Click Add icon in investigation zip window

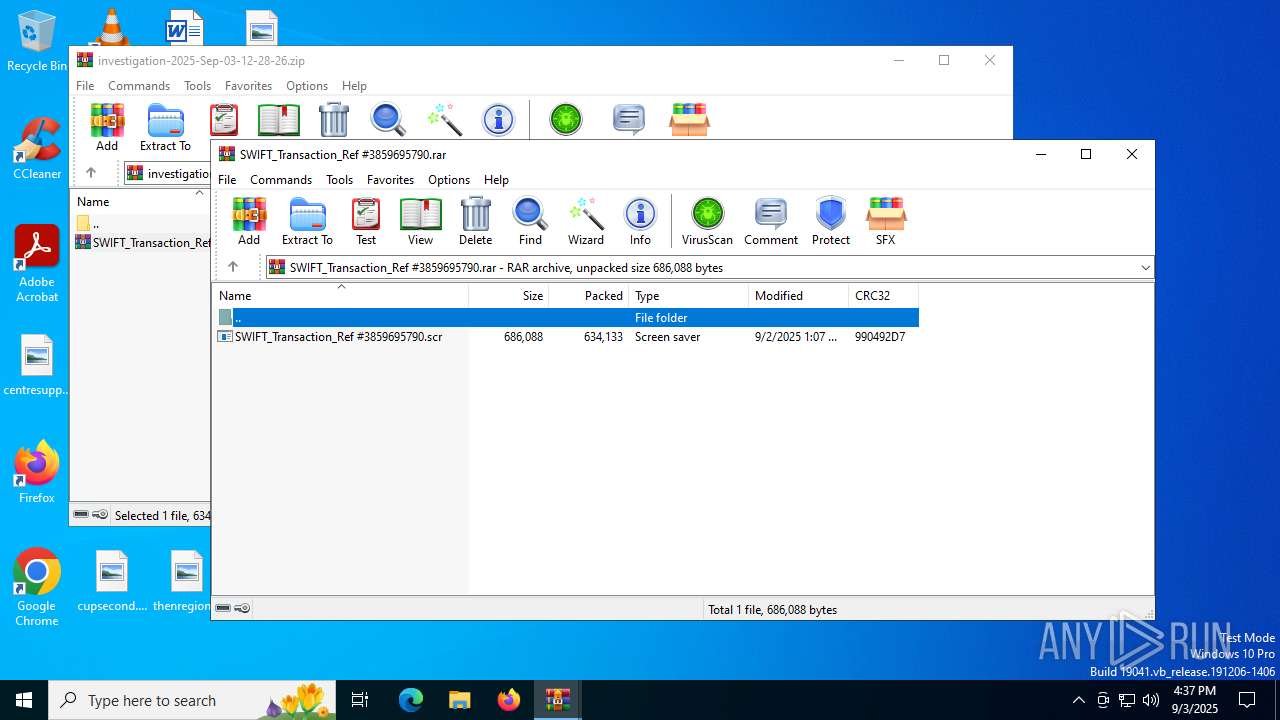[x=107, y=127]
